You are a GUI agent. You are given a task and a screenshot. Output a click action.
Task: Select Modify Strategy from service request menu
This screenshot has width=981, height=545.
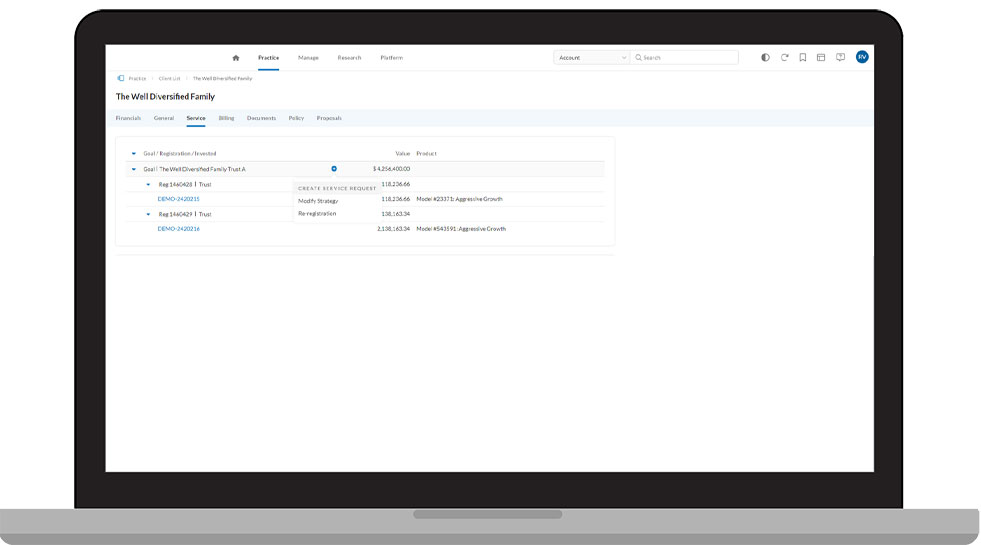tap(318, 201)
